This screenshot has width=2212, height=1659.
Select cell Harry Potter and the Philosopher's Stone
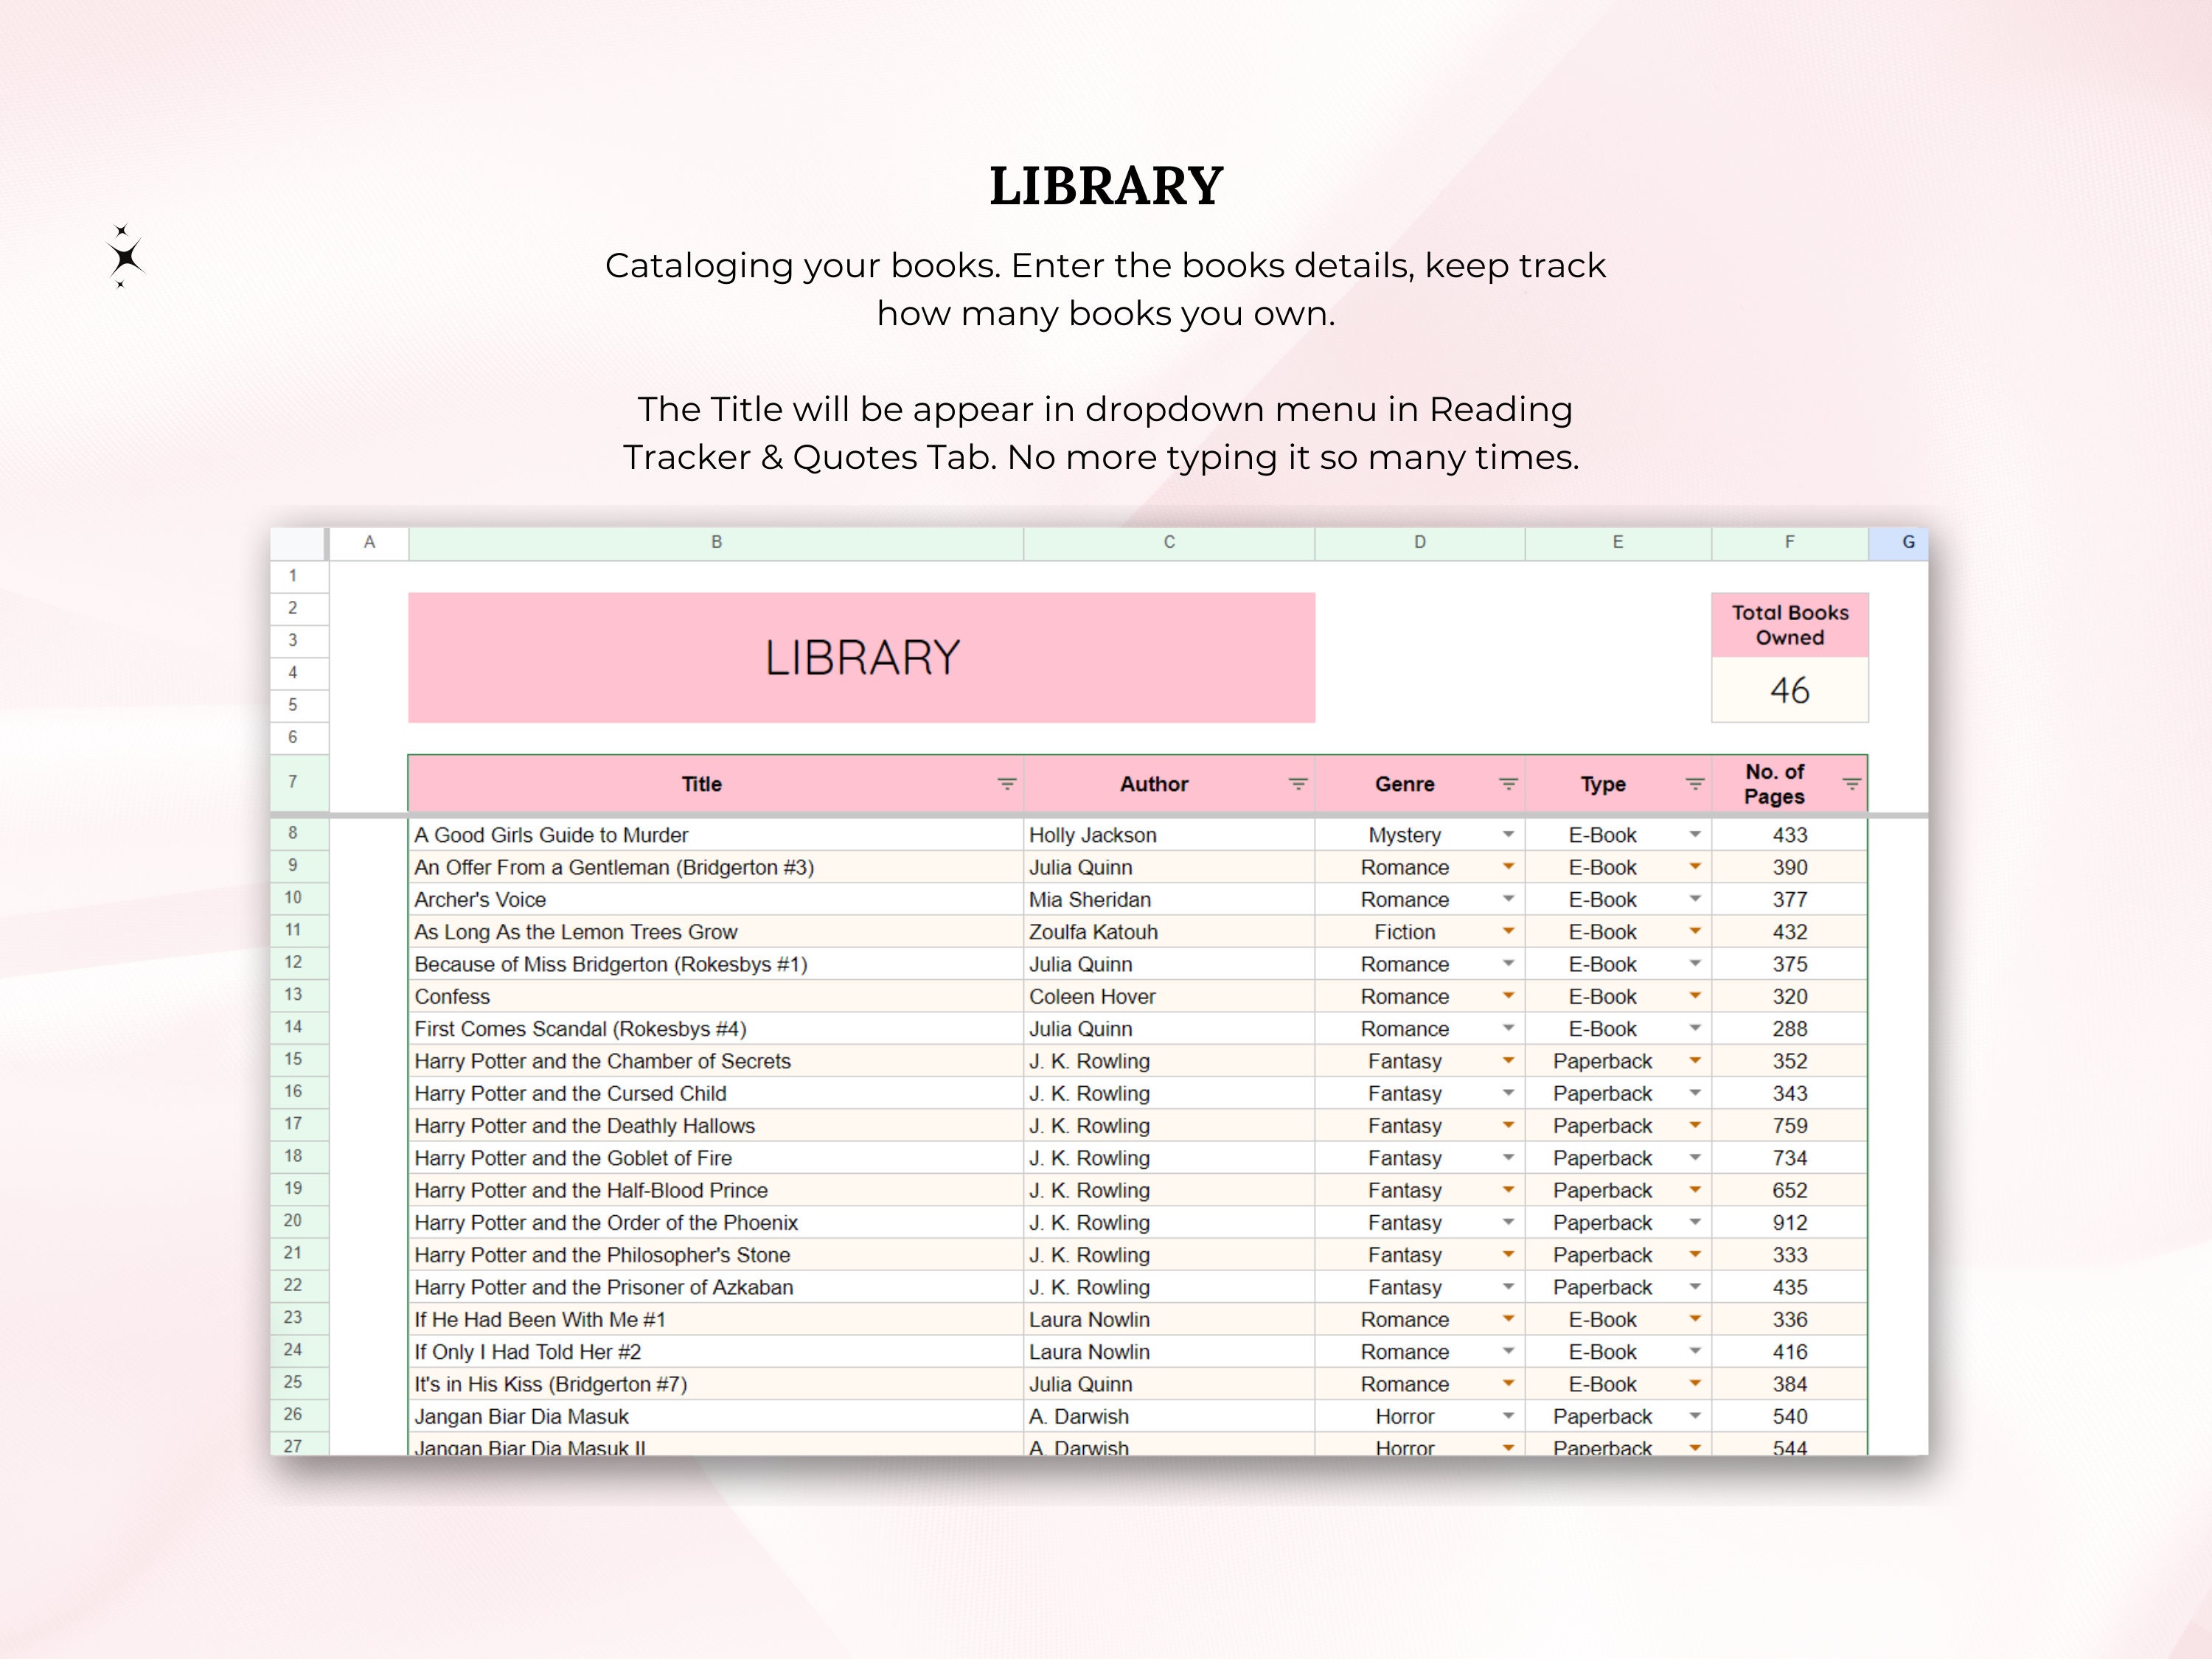[716, 1254]
